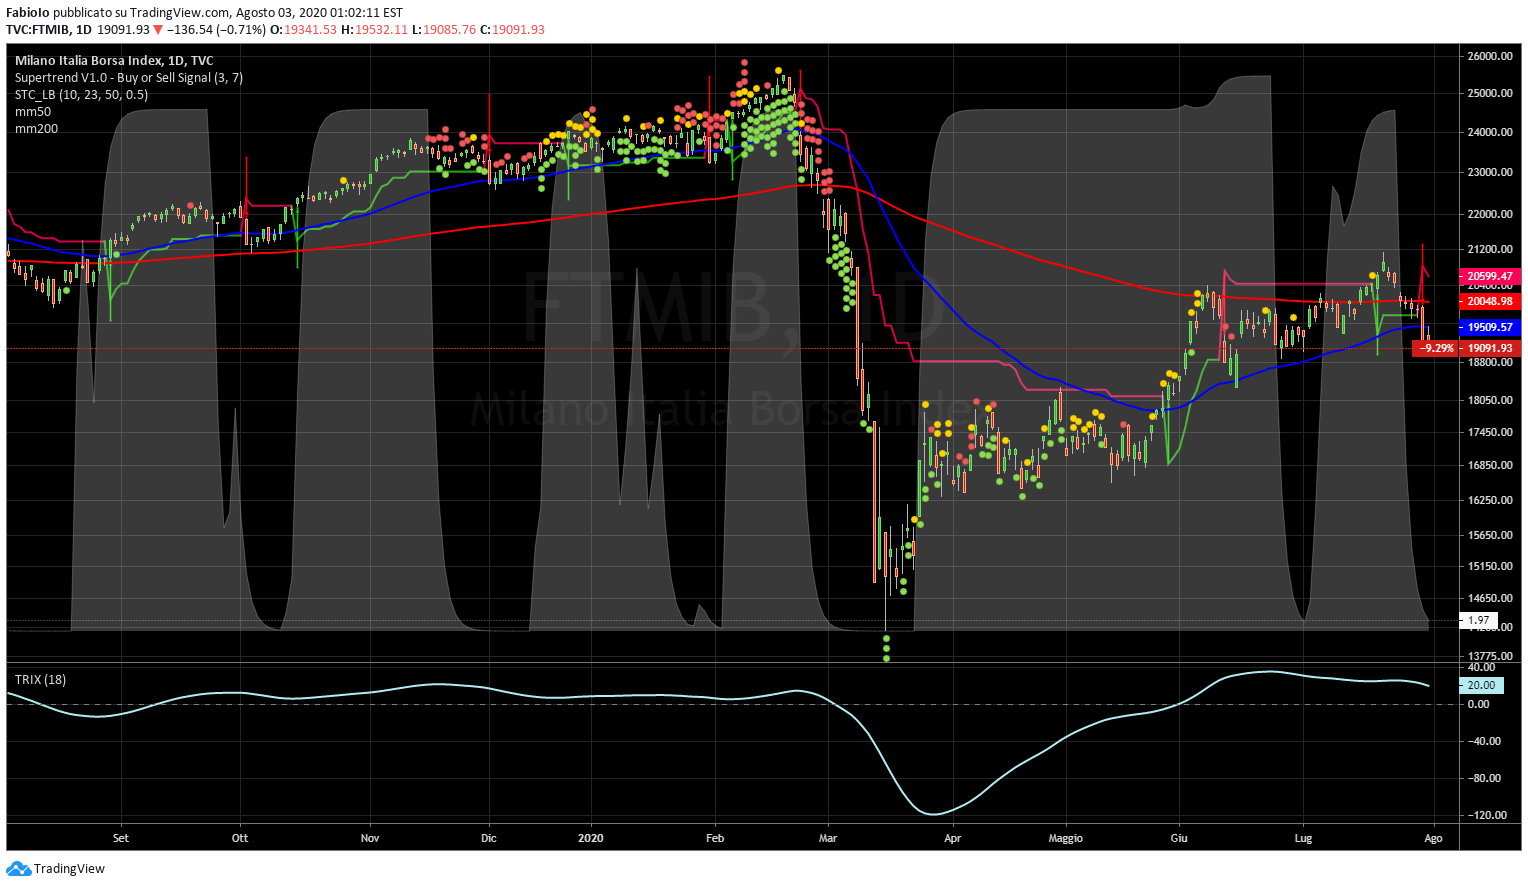Click the '2020' year label on time axis
Screen dimensions: 1528x887
[592, 838]
